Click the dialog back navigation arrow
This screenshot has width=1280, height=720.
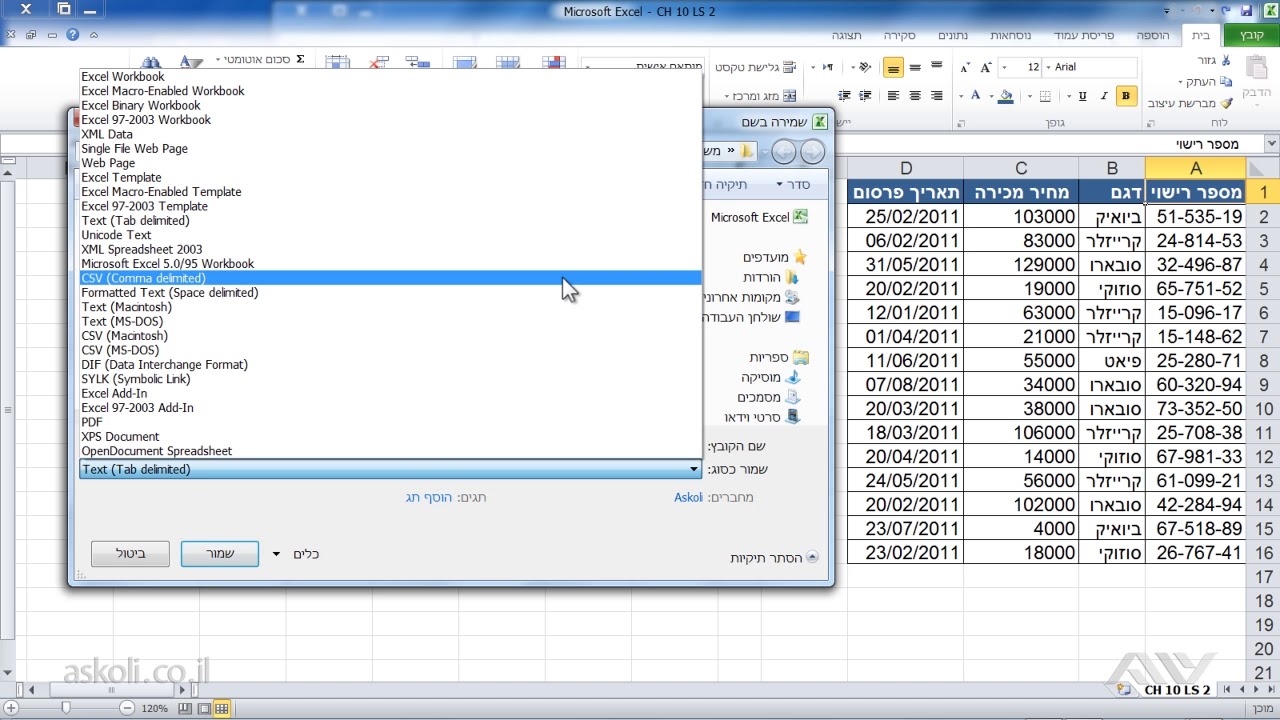click(x=813, y=151)
